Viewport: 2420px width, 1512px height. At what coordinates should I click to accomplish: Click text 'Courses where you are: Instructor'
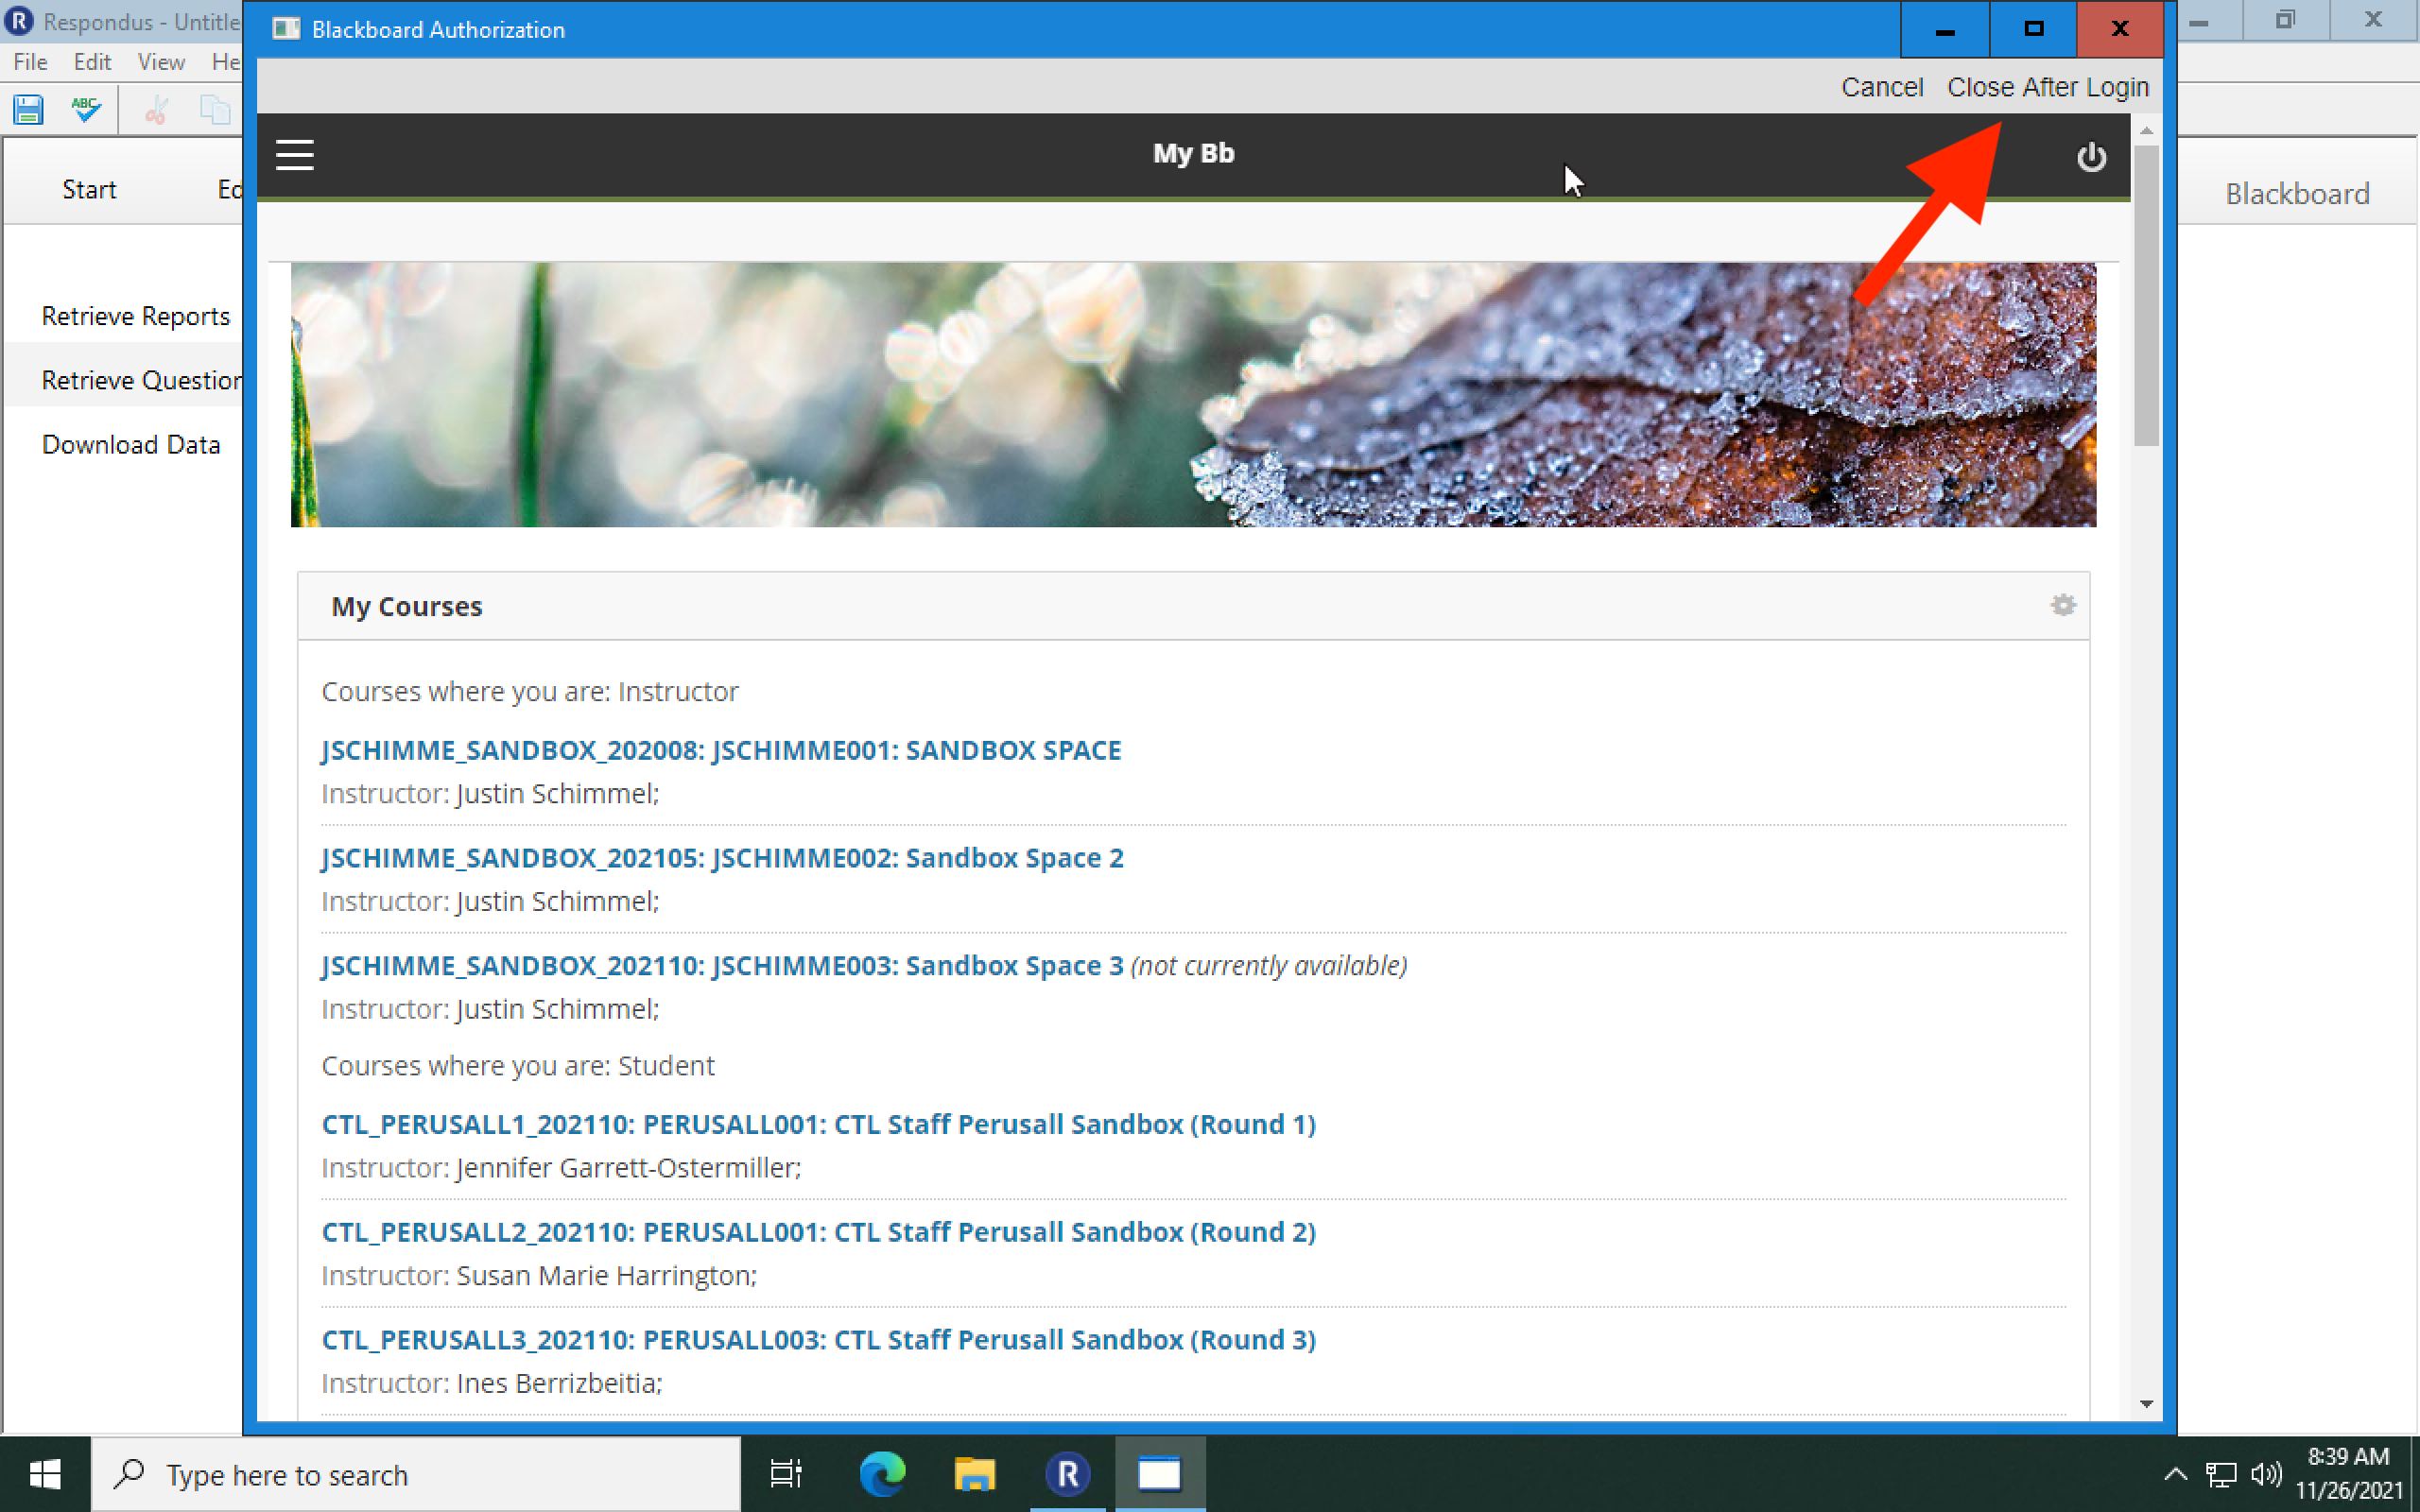pyautogui.click(x=530, y=691)
